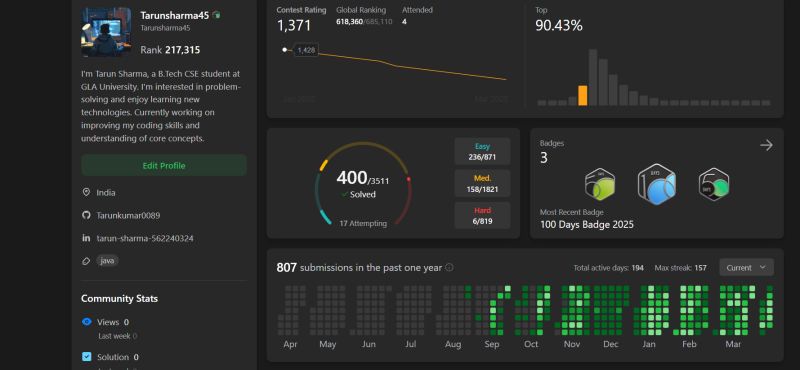Click the LinkedIn icon beside tarun-sharma-562240324
This screenshot has width=800, height=370.
[86, 238]
